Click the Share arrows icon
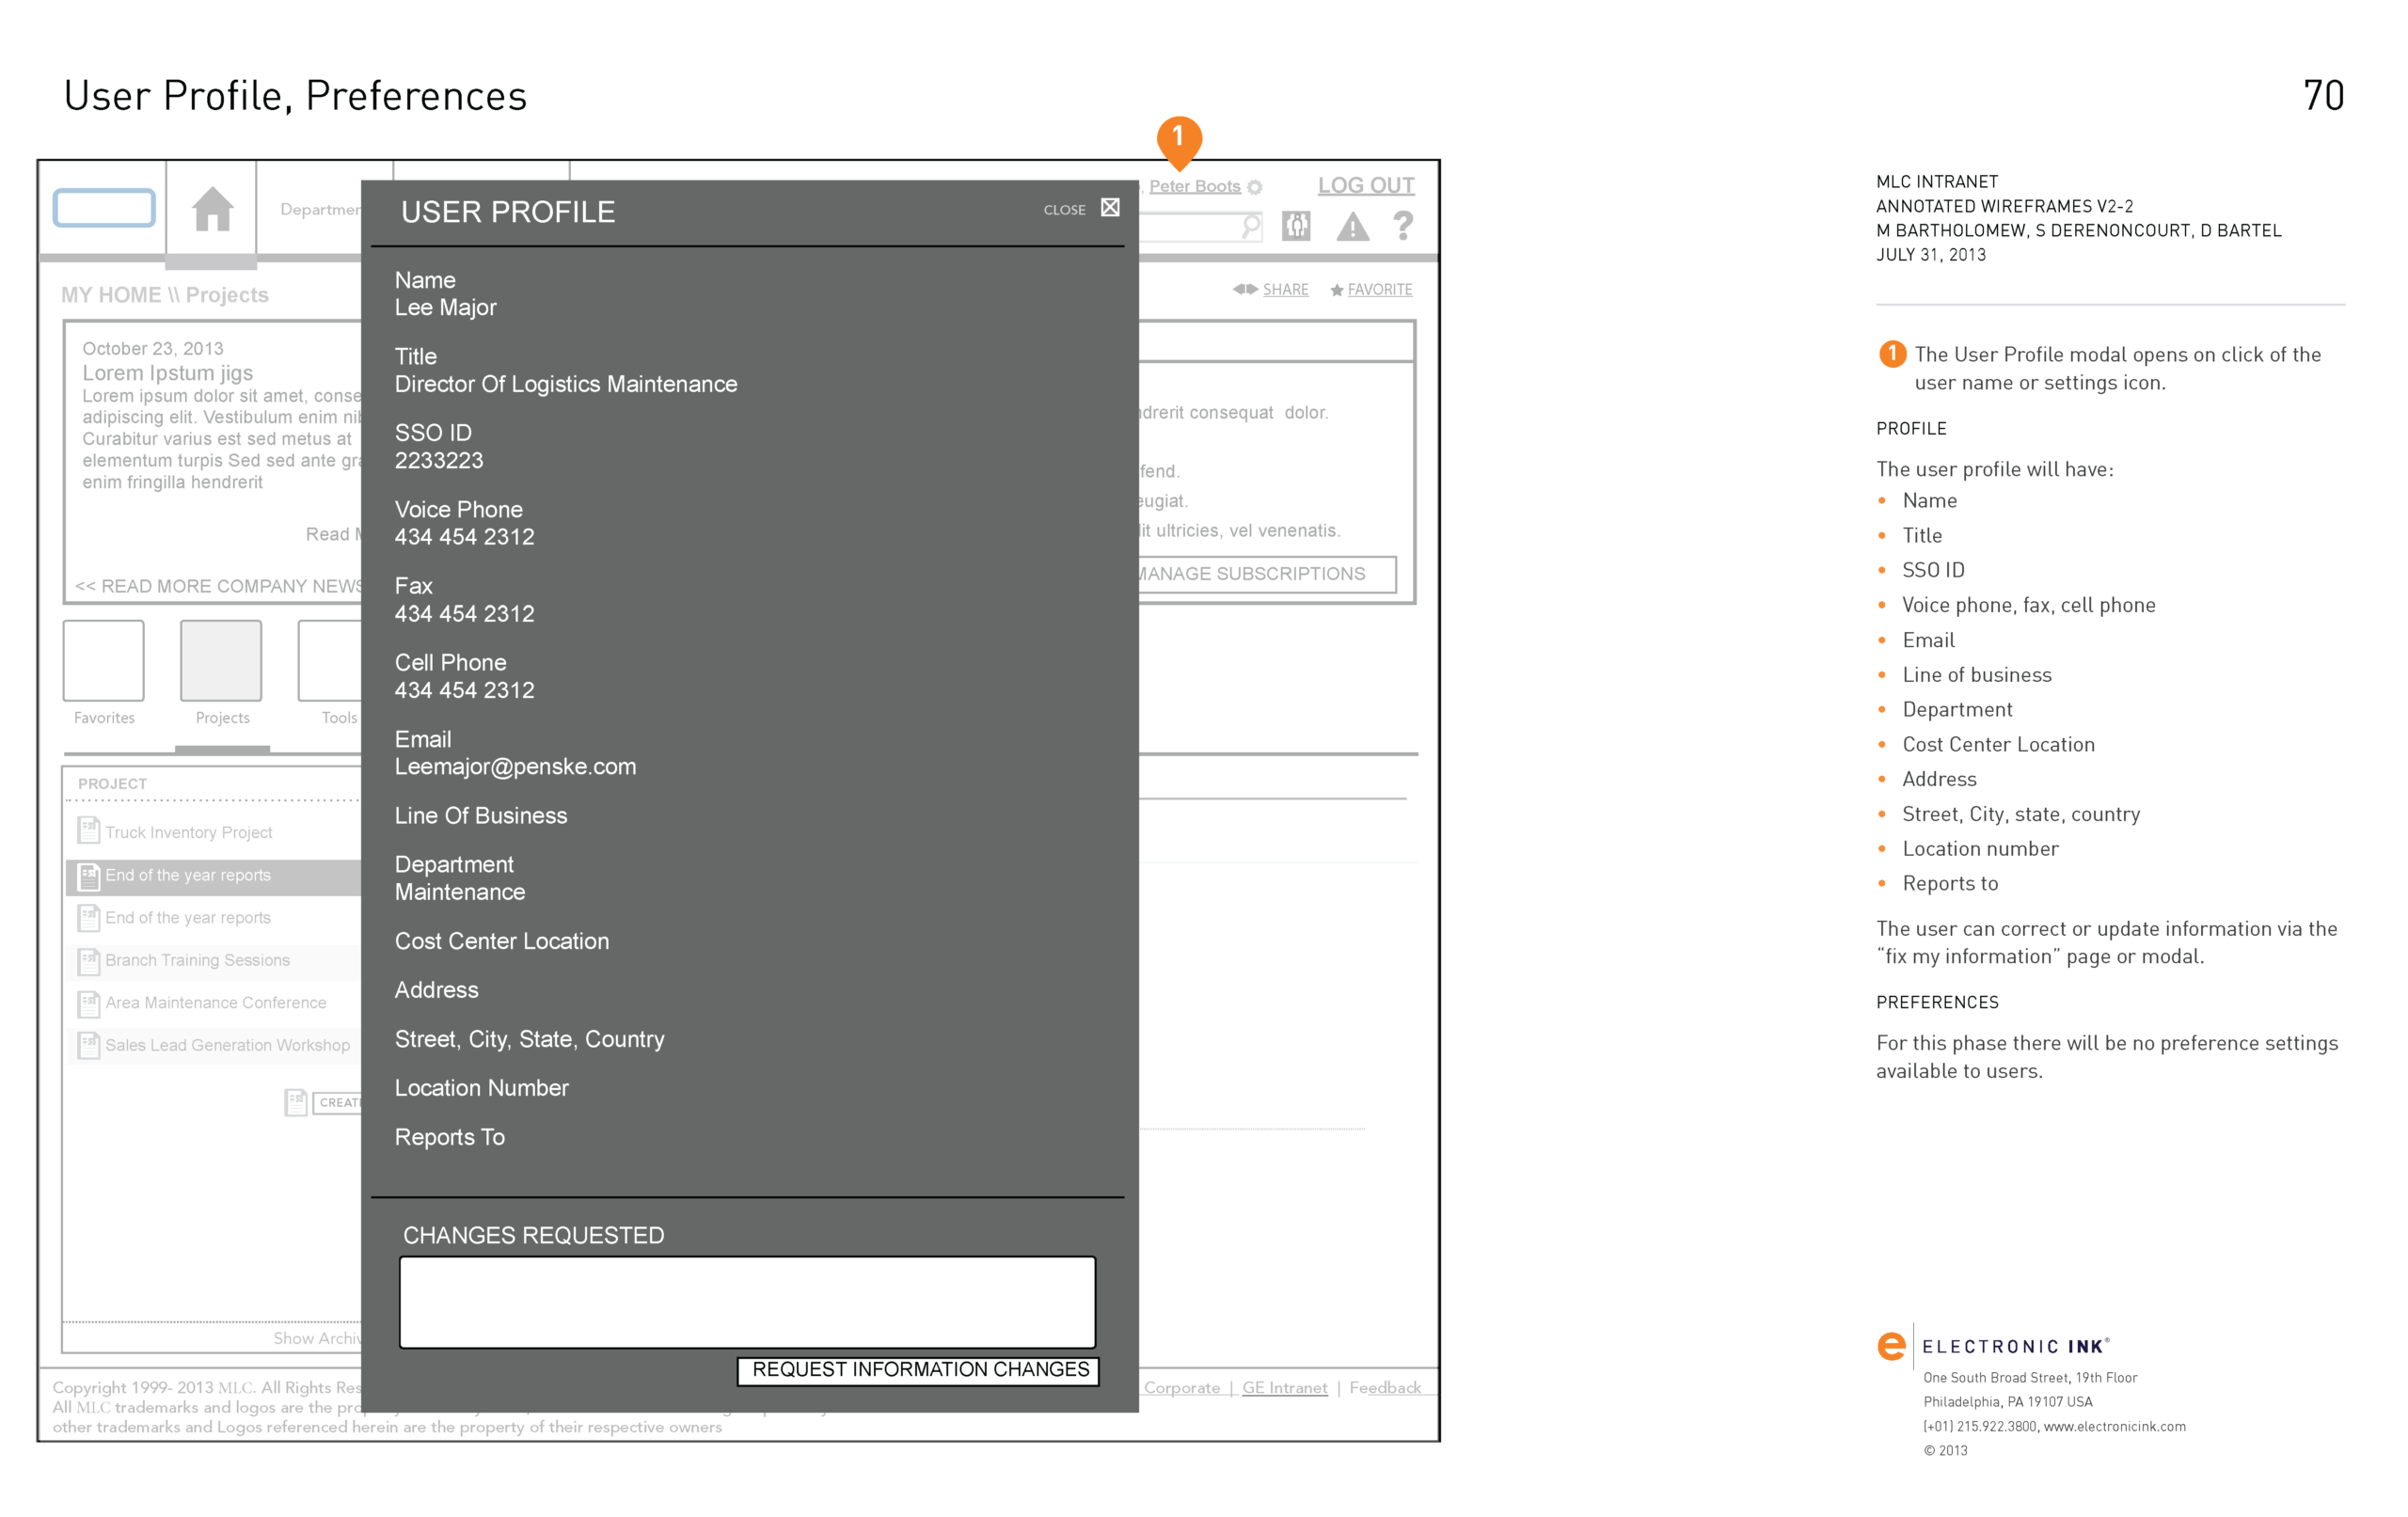2408x1517 pixels. pyautogui.click(x=1244, y=289)
